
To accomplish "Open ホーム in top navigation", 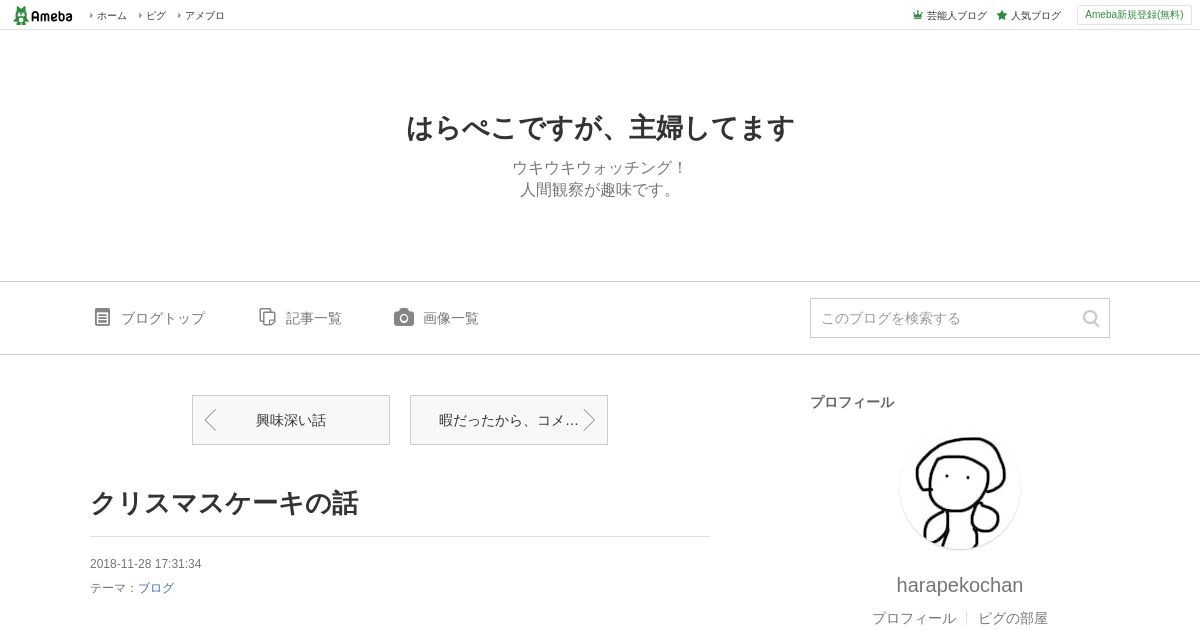I will coord(111,15).
